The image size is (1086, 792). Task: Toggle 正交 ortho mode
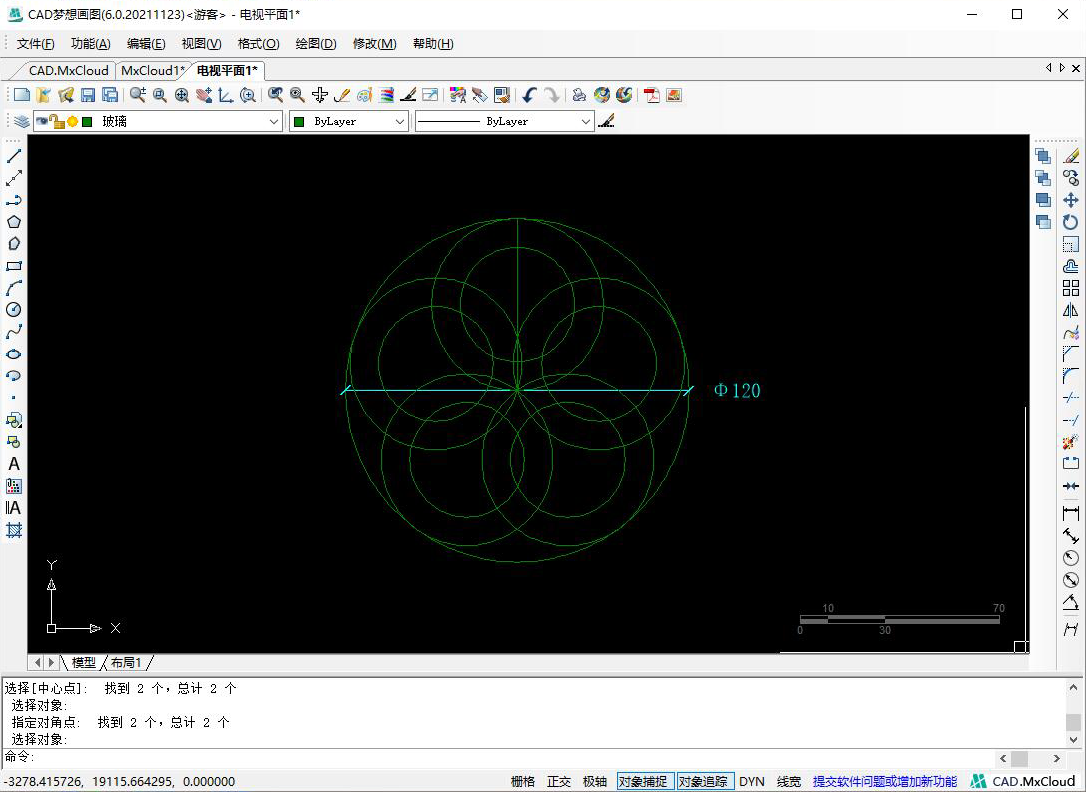tap(559, 782)
